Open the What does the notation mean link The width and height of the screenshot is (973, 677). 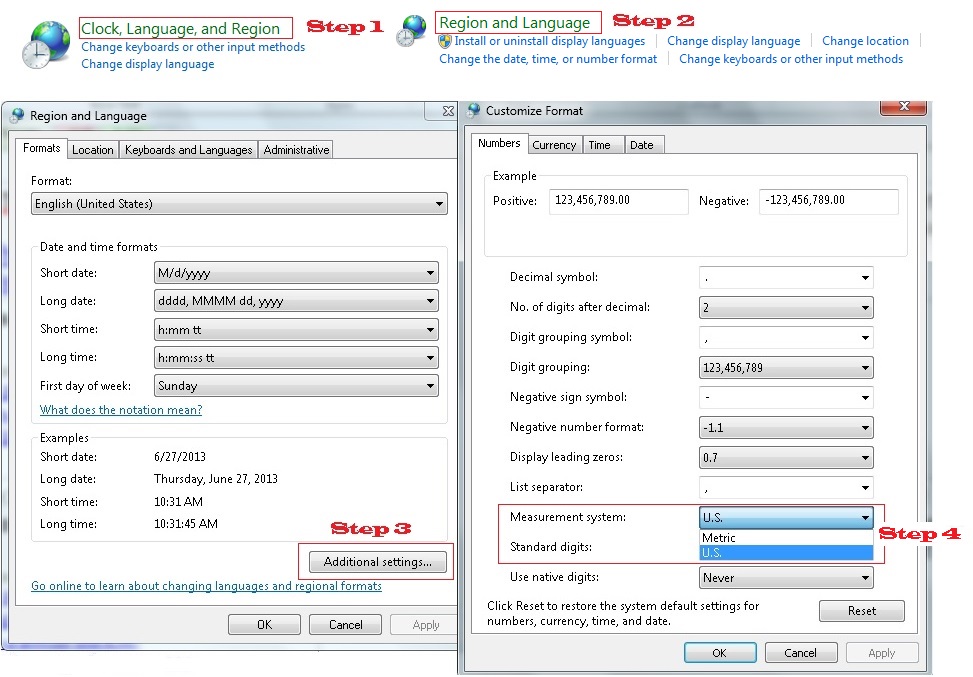click(x=120, y=409)
